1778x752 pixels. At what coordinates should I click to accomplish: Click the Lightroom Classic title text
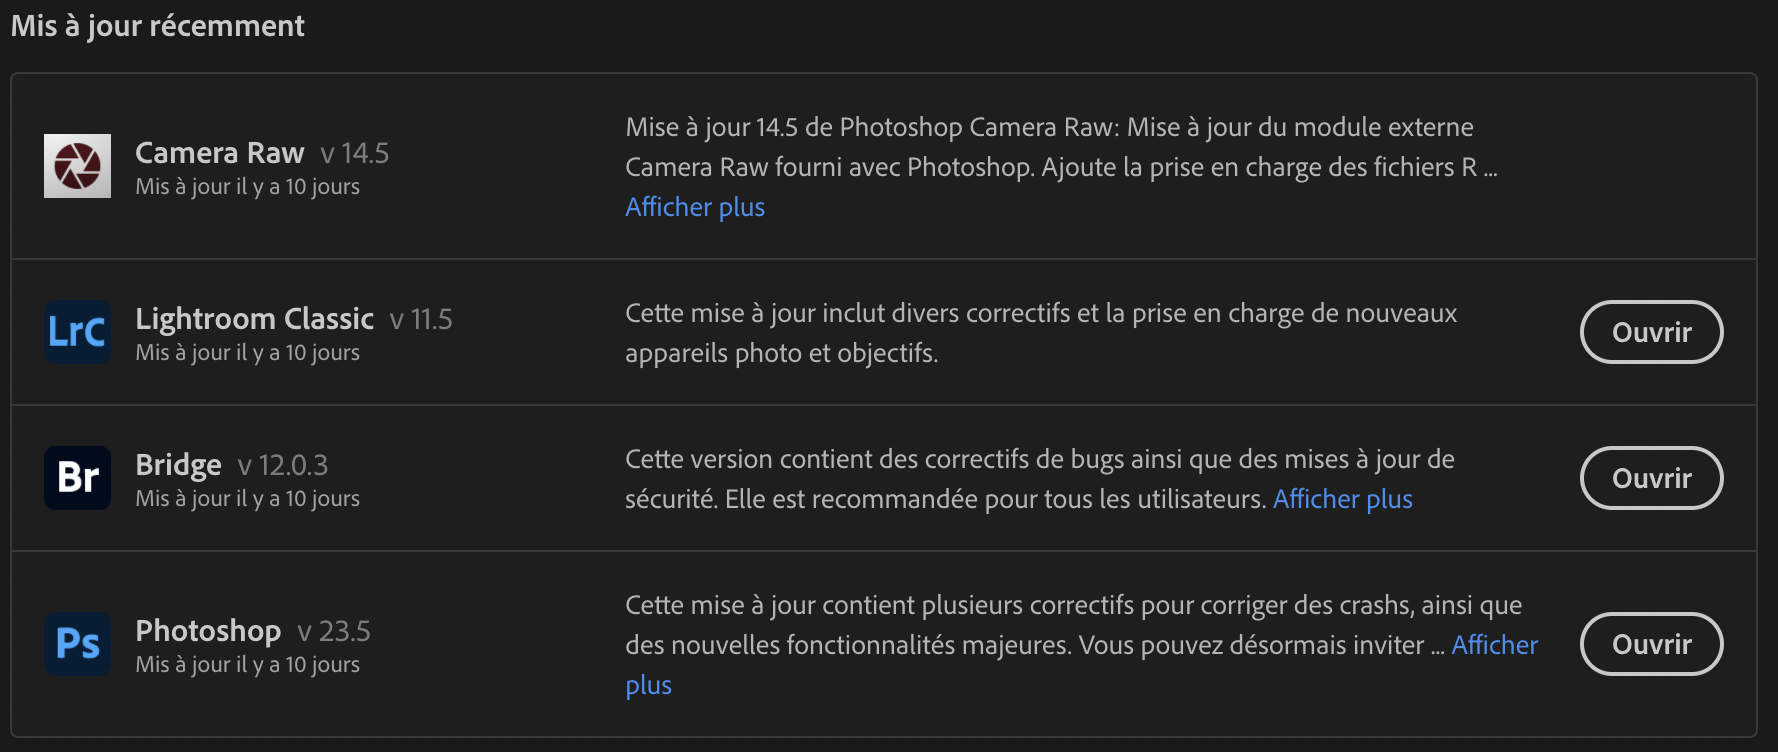click(x=254, y=319)
